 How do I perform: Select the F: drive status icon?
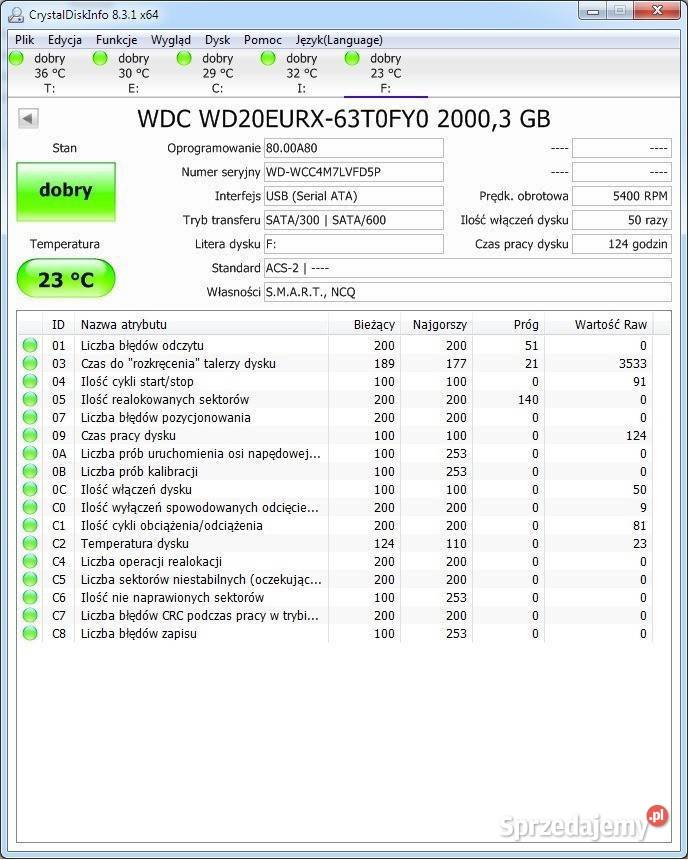tap(352, 59)
